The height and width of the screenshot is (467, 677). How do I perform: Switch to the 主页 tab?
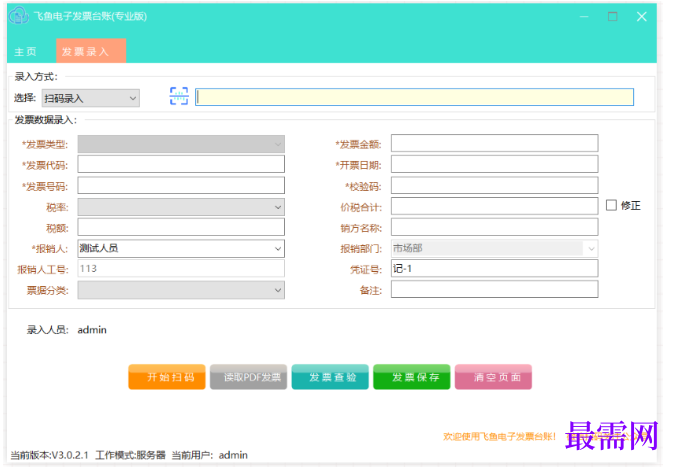click(25, 52)
